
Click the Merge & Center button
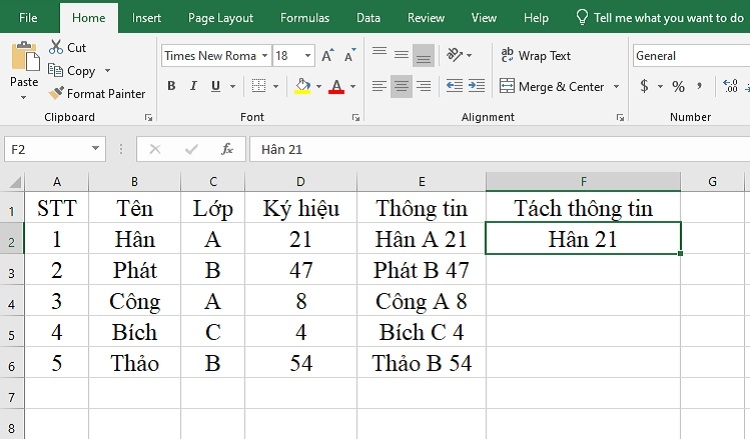(x=552, y=87)
